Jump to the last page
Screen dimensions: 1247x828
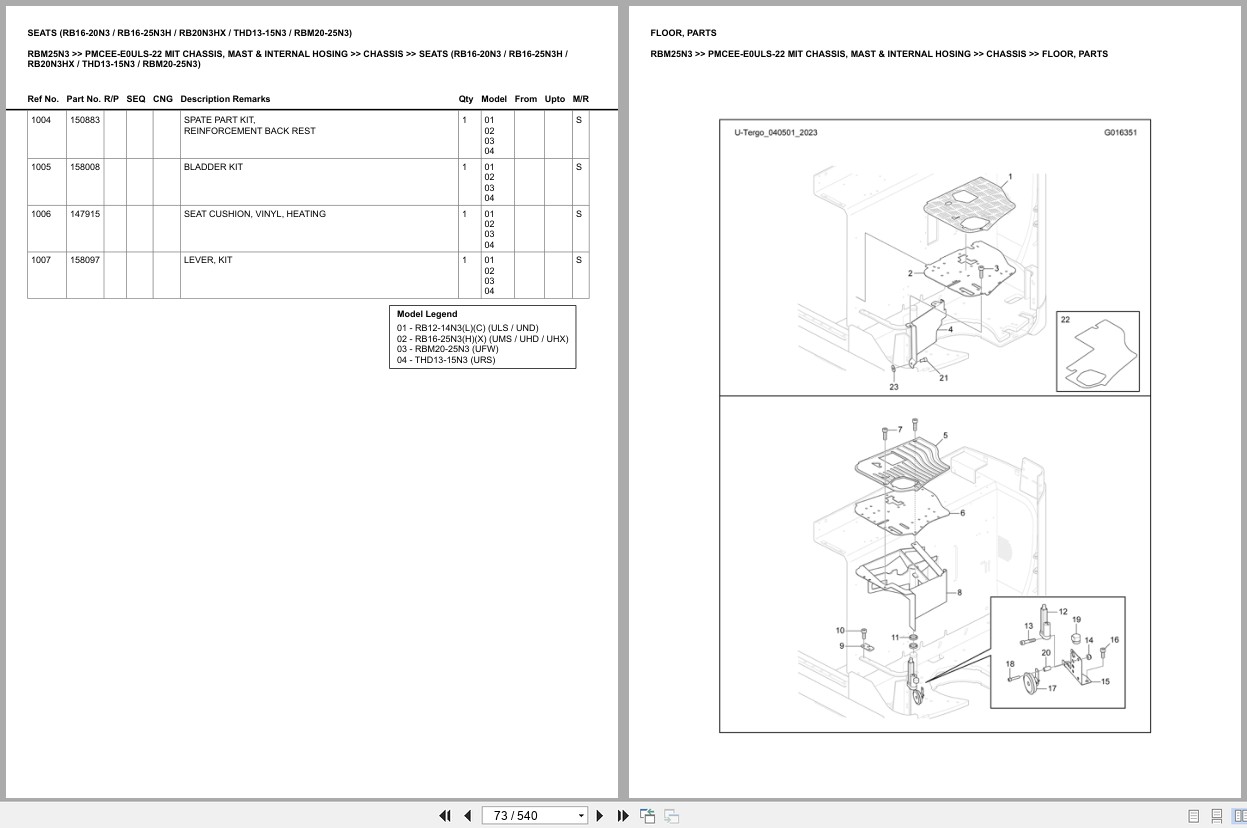click(623, 816)
